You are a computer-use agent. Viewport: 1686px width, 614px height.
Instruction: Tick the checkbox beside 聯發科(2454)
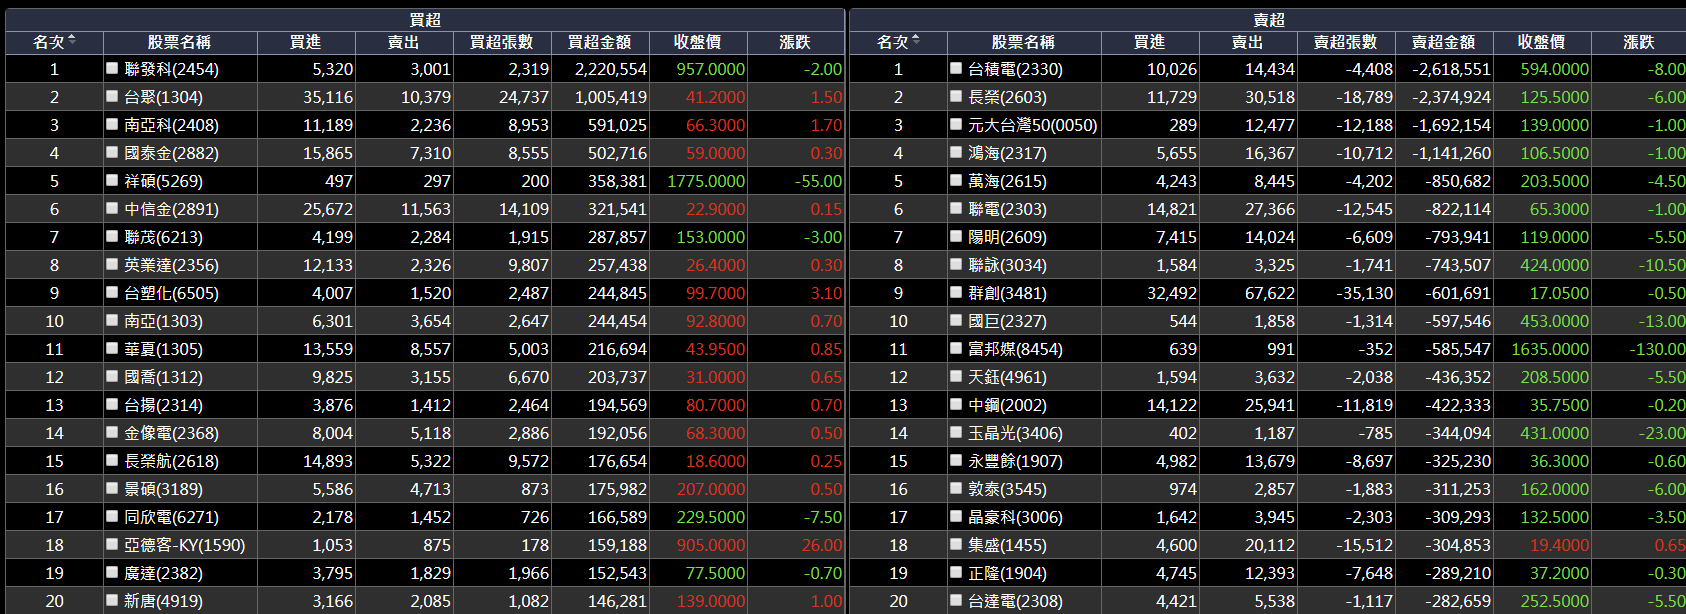112,69
